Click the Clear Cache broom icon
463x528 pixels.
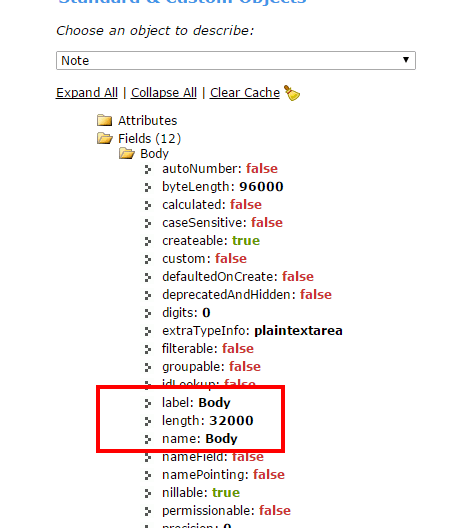(x=292, y=93)
